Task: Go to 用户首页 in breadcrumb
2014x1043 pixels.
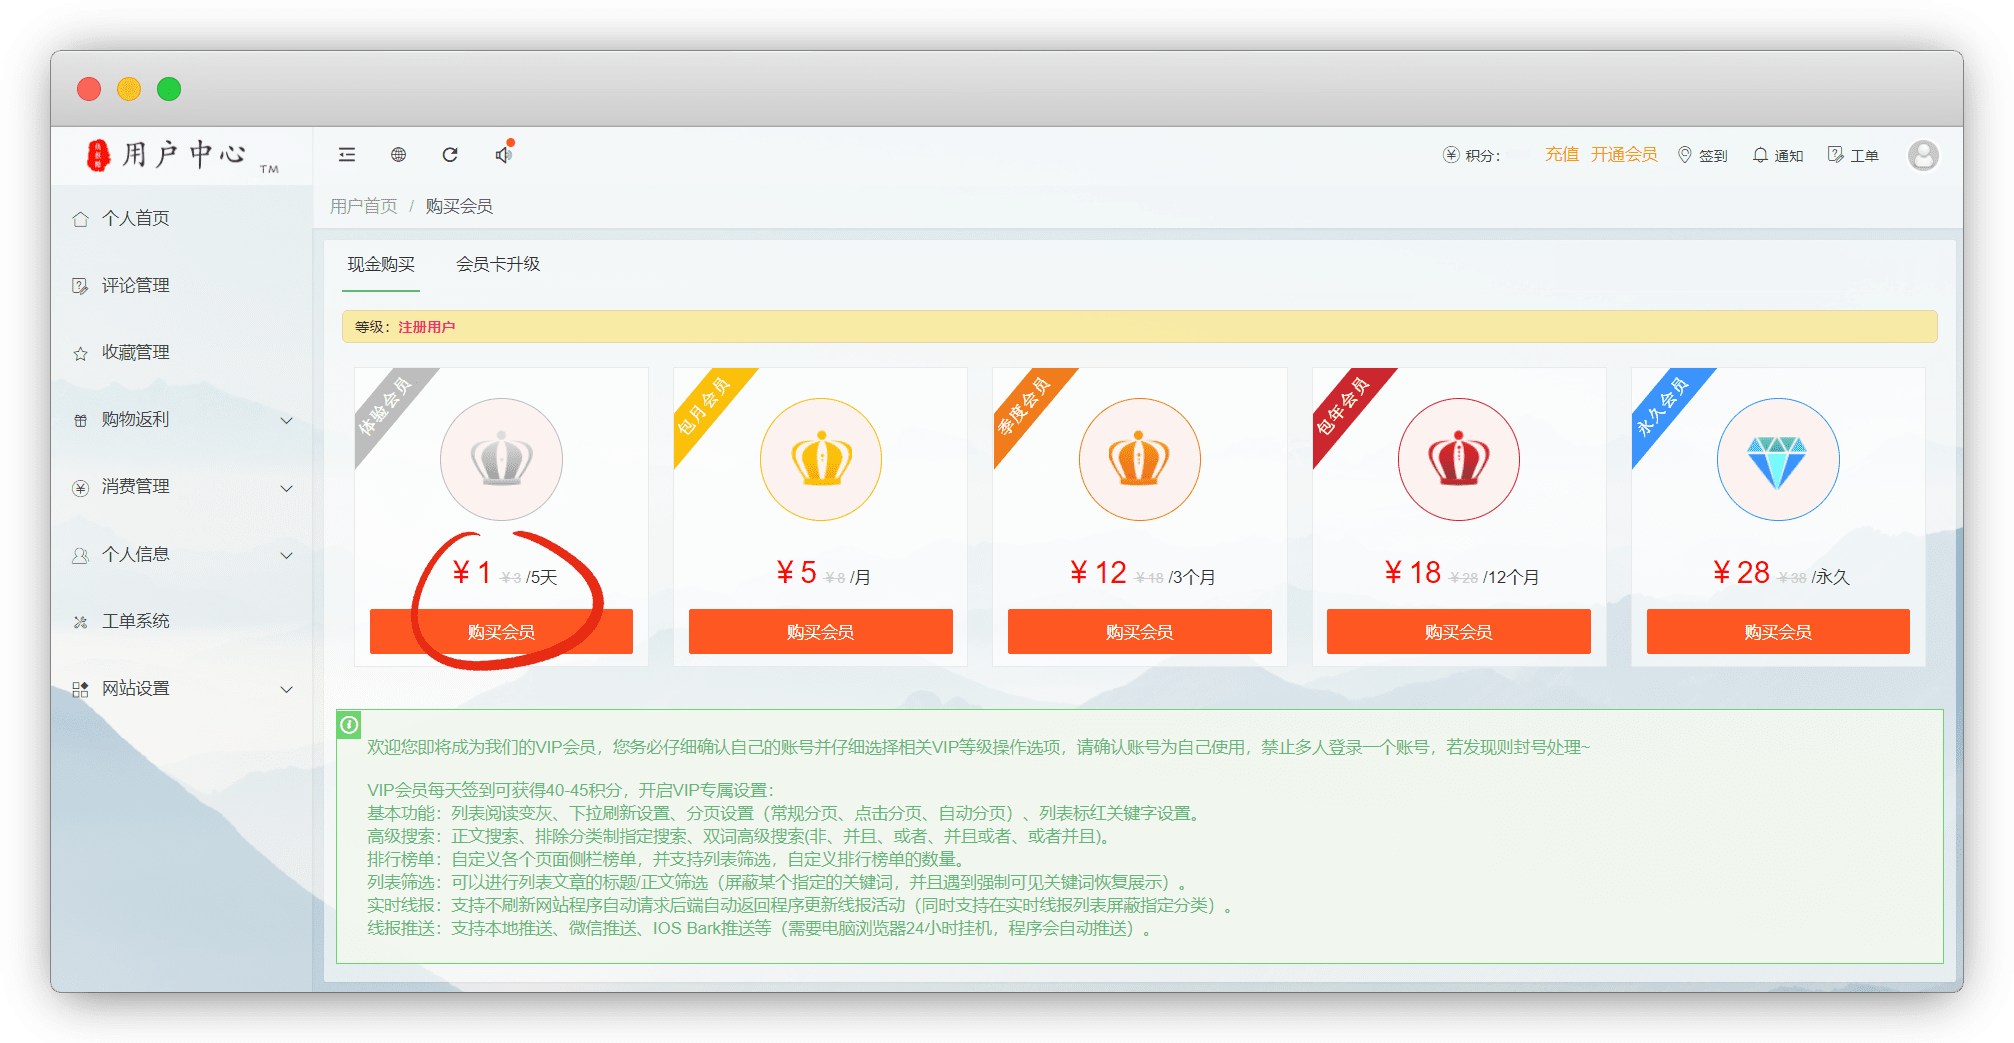Action: coord(363,206)
